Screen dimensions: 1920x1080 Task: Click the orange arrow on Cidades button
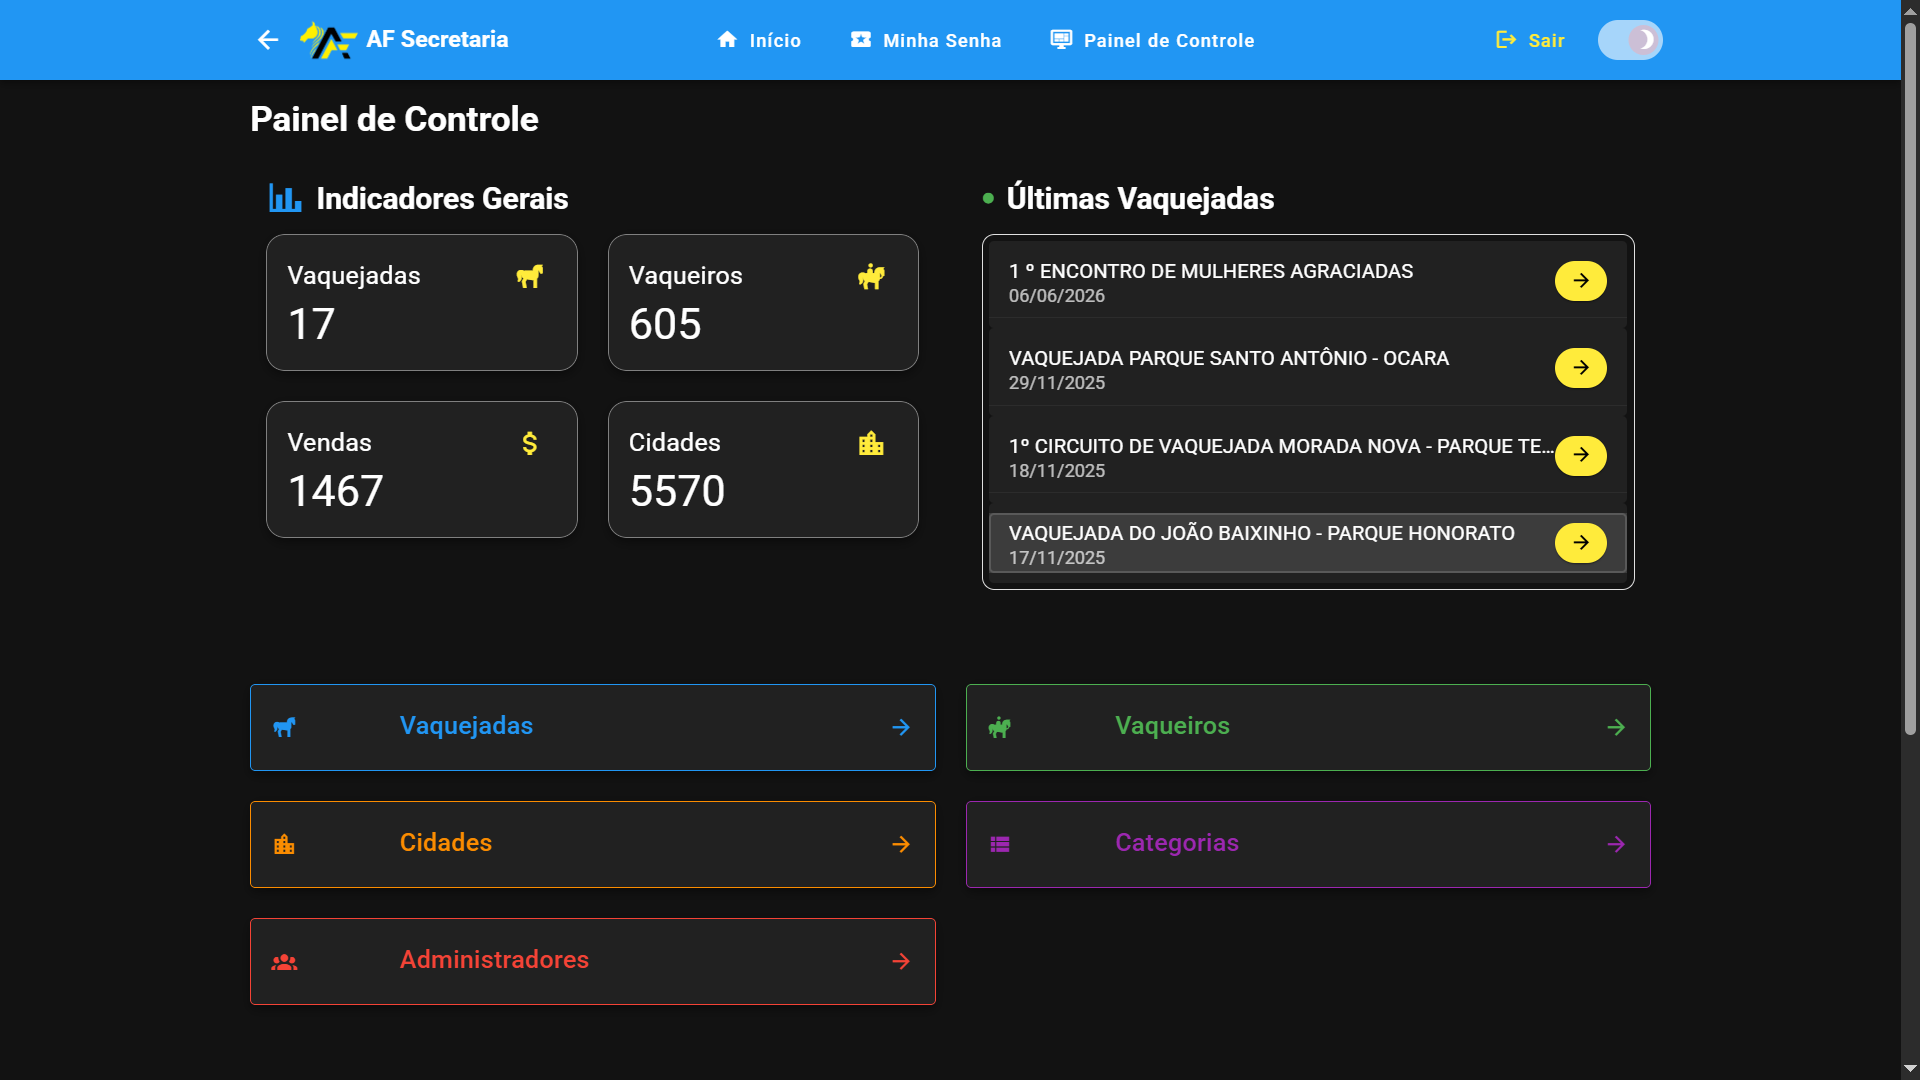click(x=901, y=844)
